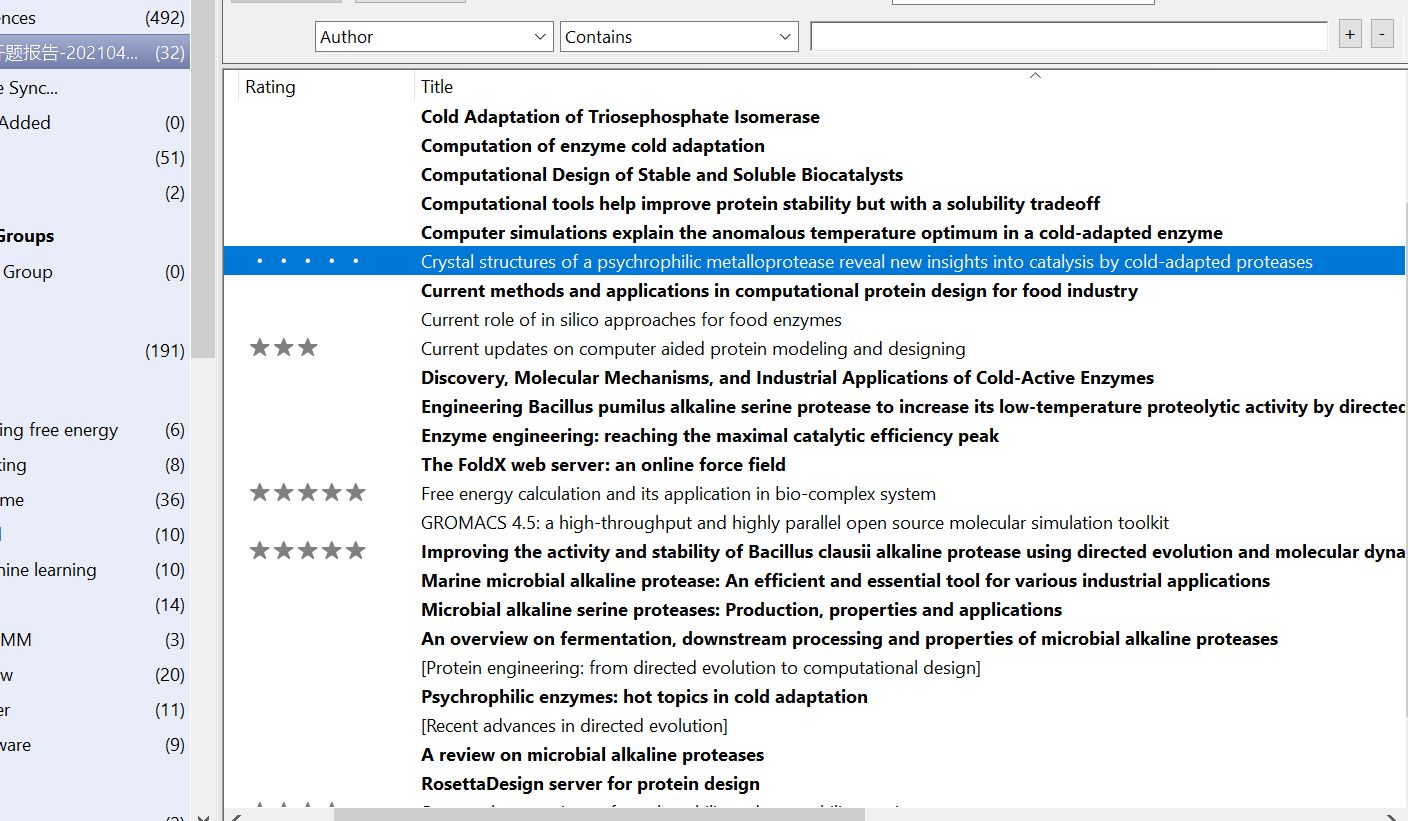Click the left arrow of the horizontal scrollbar

(x=235, y=816)
